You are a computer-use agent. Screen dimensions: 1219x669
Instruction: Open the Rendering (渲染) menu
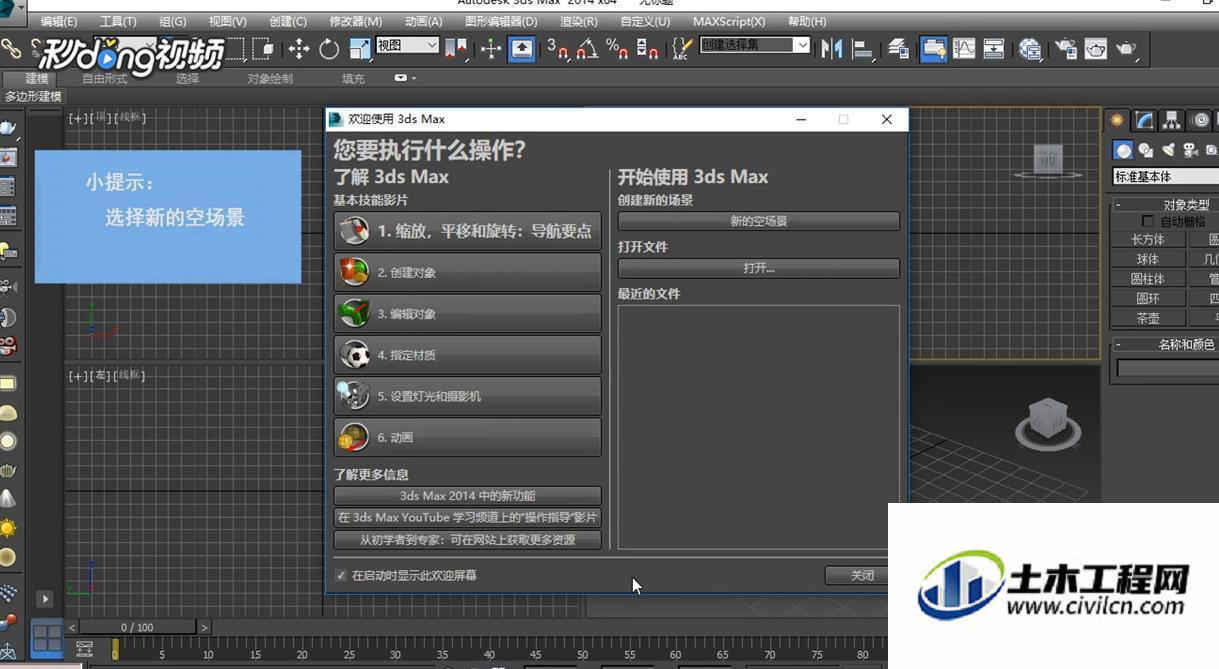click(x=578, y=21)
